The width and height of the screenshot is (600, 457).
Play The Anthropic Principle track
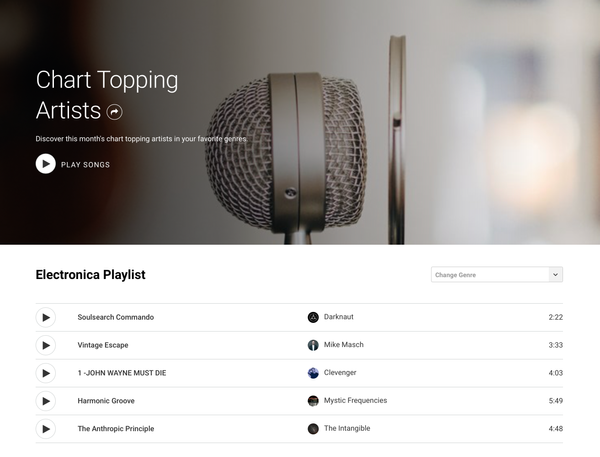46,429
